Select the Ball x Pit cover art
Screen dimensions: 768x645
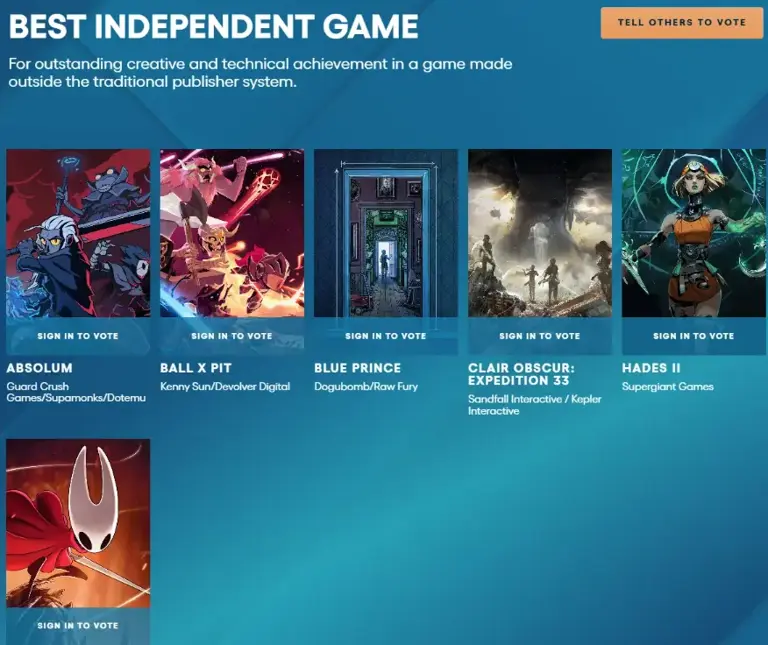[x=232, y=233]
